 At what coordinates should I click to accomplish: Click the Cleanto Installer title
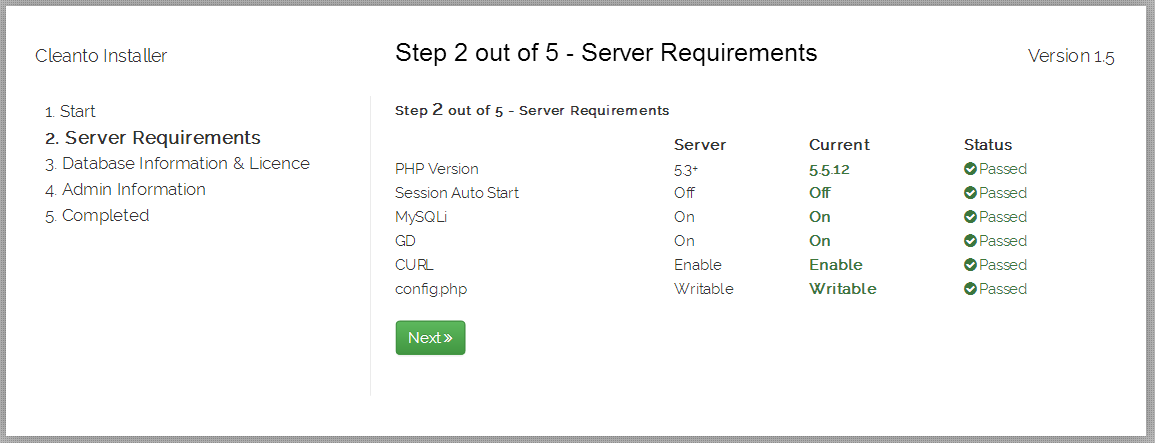pyautogui.click(x=101, y=56)
